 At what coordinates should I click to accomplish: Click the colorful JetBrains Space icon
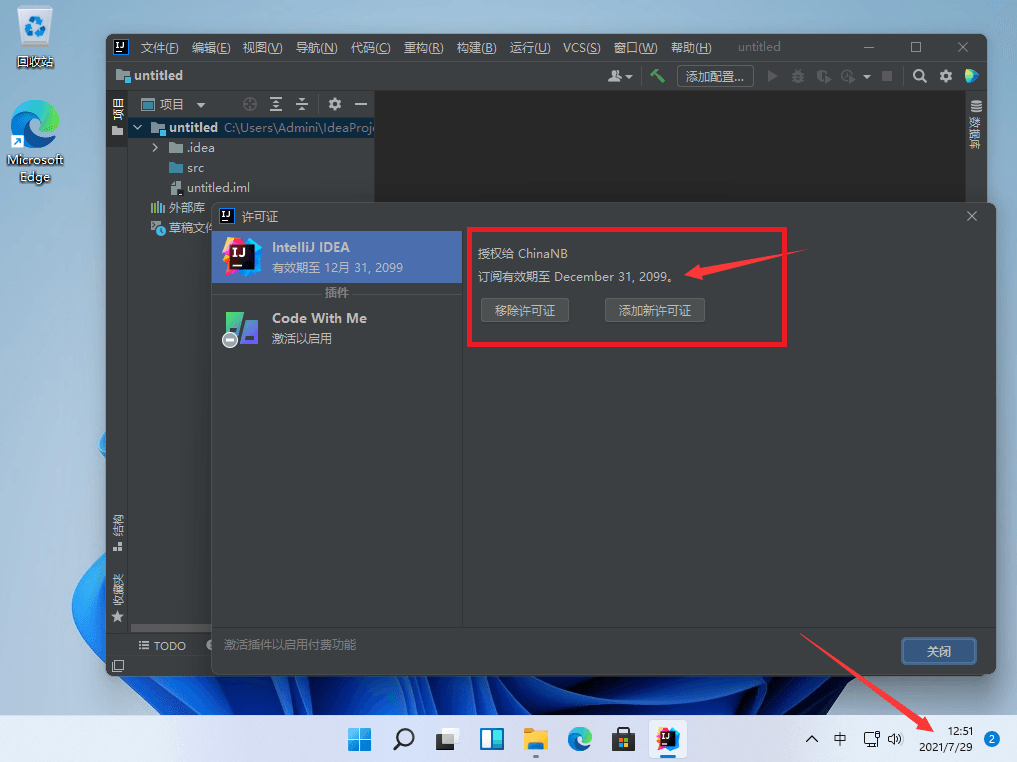pos(971,76)
